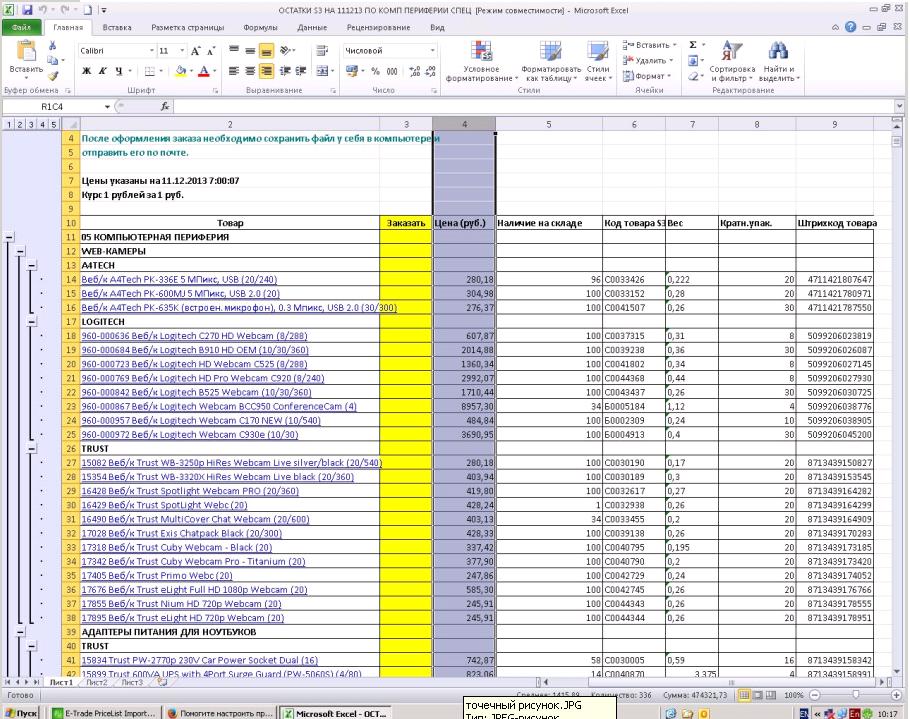Click outline level 1 button
The width and height of the screenshot is (910, 719).
(9, 124)
